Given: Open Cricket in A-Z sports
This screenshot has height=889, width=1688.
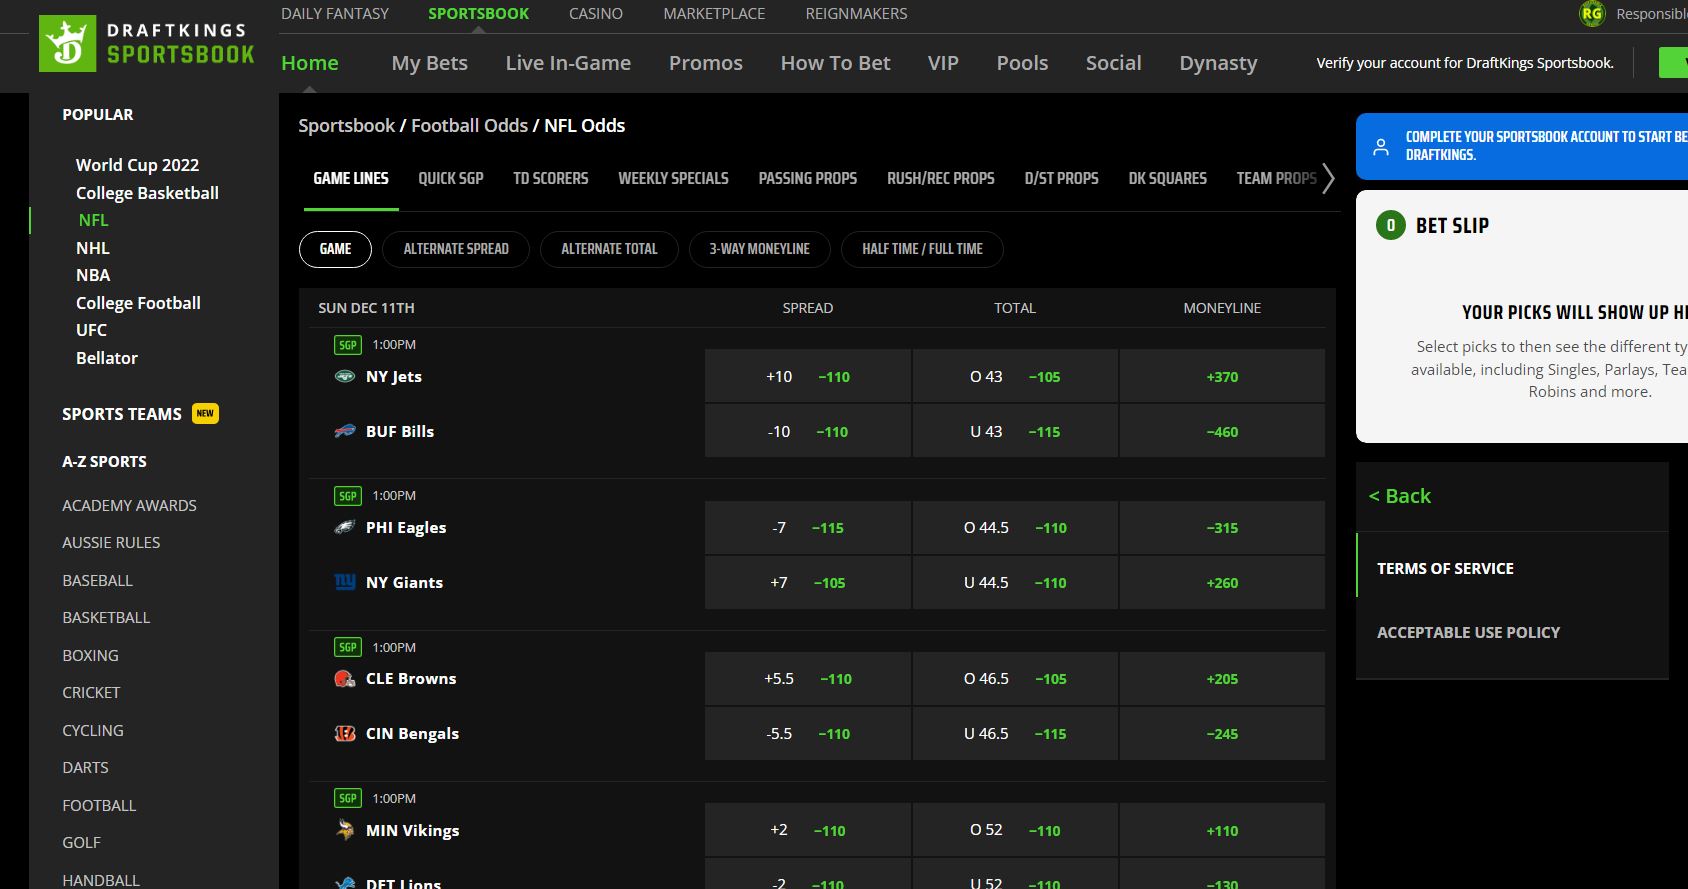Looking at the screenshot, I should point(91,693).
